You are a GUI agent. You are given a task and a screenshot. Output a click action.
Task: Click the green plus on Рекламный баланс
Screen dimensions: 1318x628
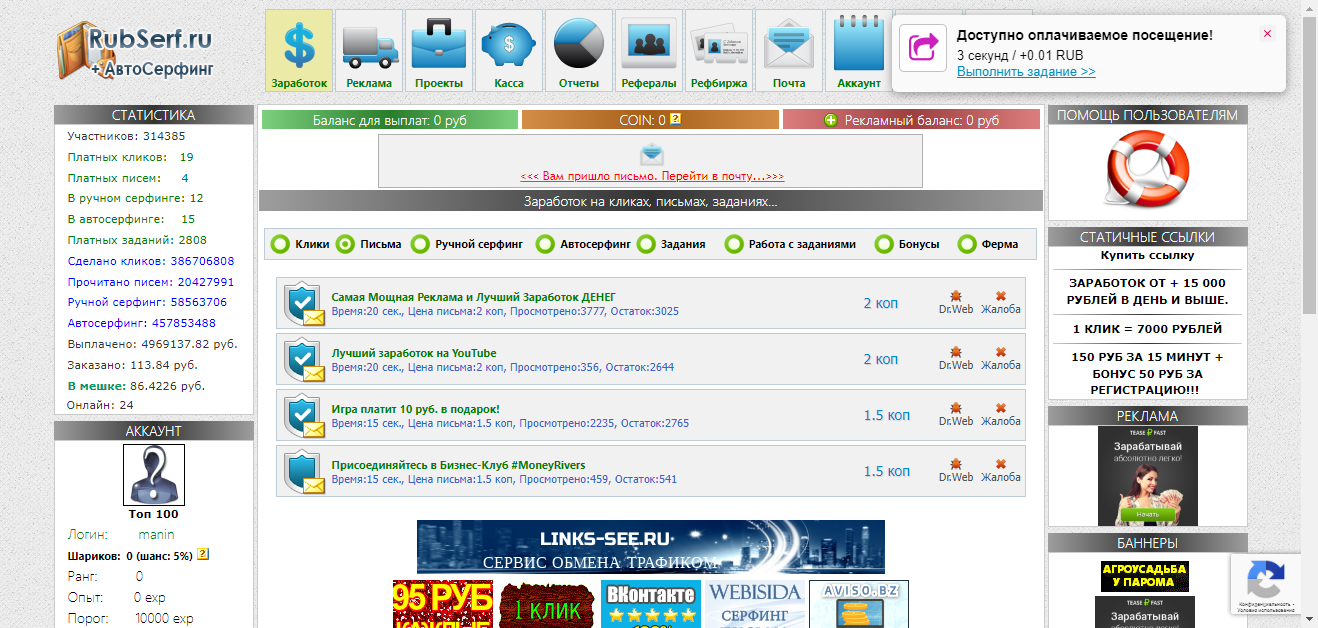(830, 120)
